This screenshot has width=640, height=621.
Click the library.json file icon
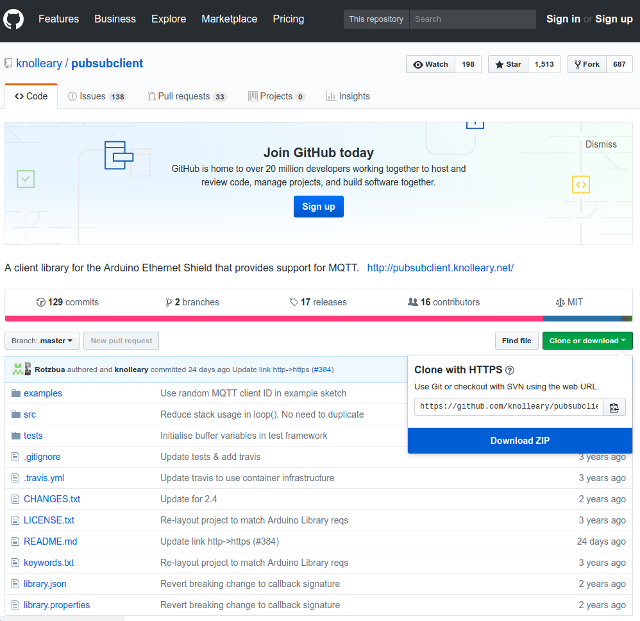[x=15, y=583]
